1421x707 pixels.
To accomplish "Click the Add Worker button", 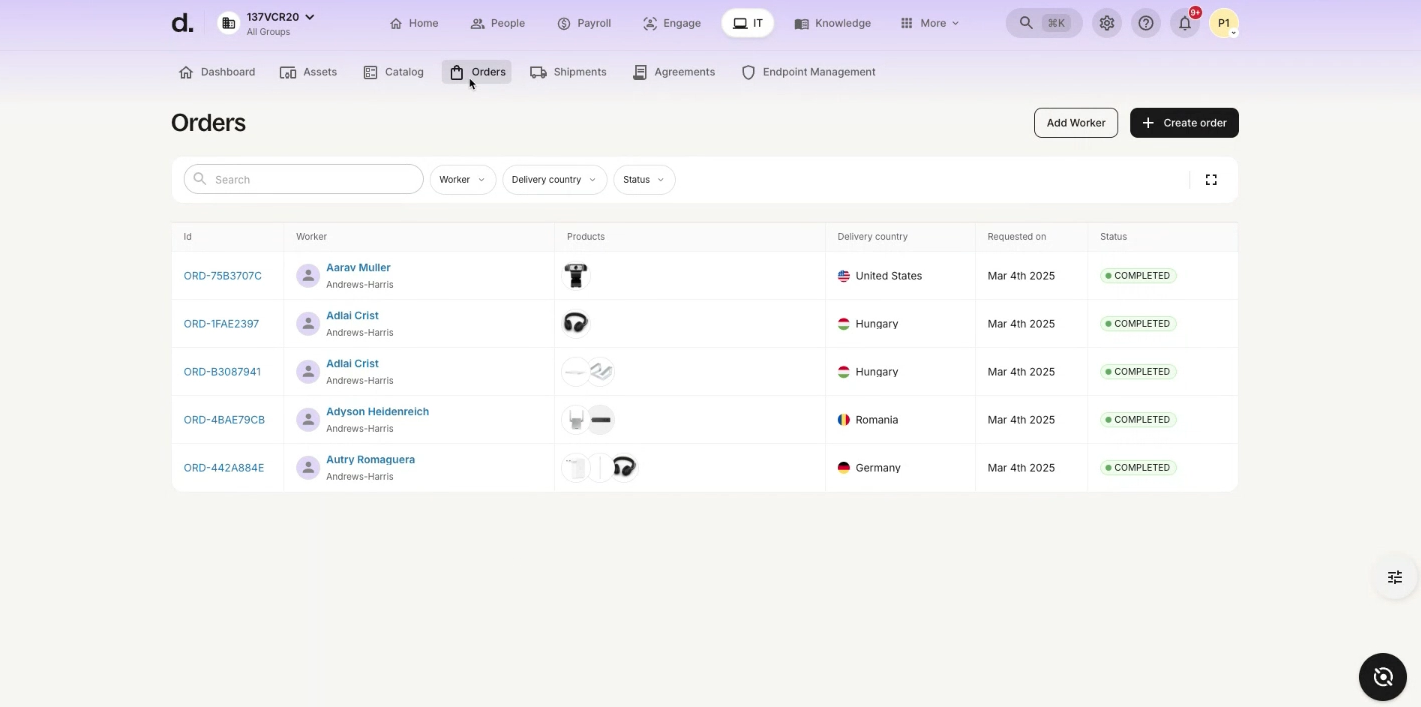I will tap(1075, 123).
